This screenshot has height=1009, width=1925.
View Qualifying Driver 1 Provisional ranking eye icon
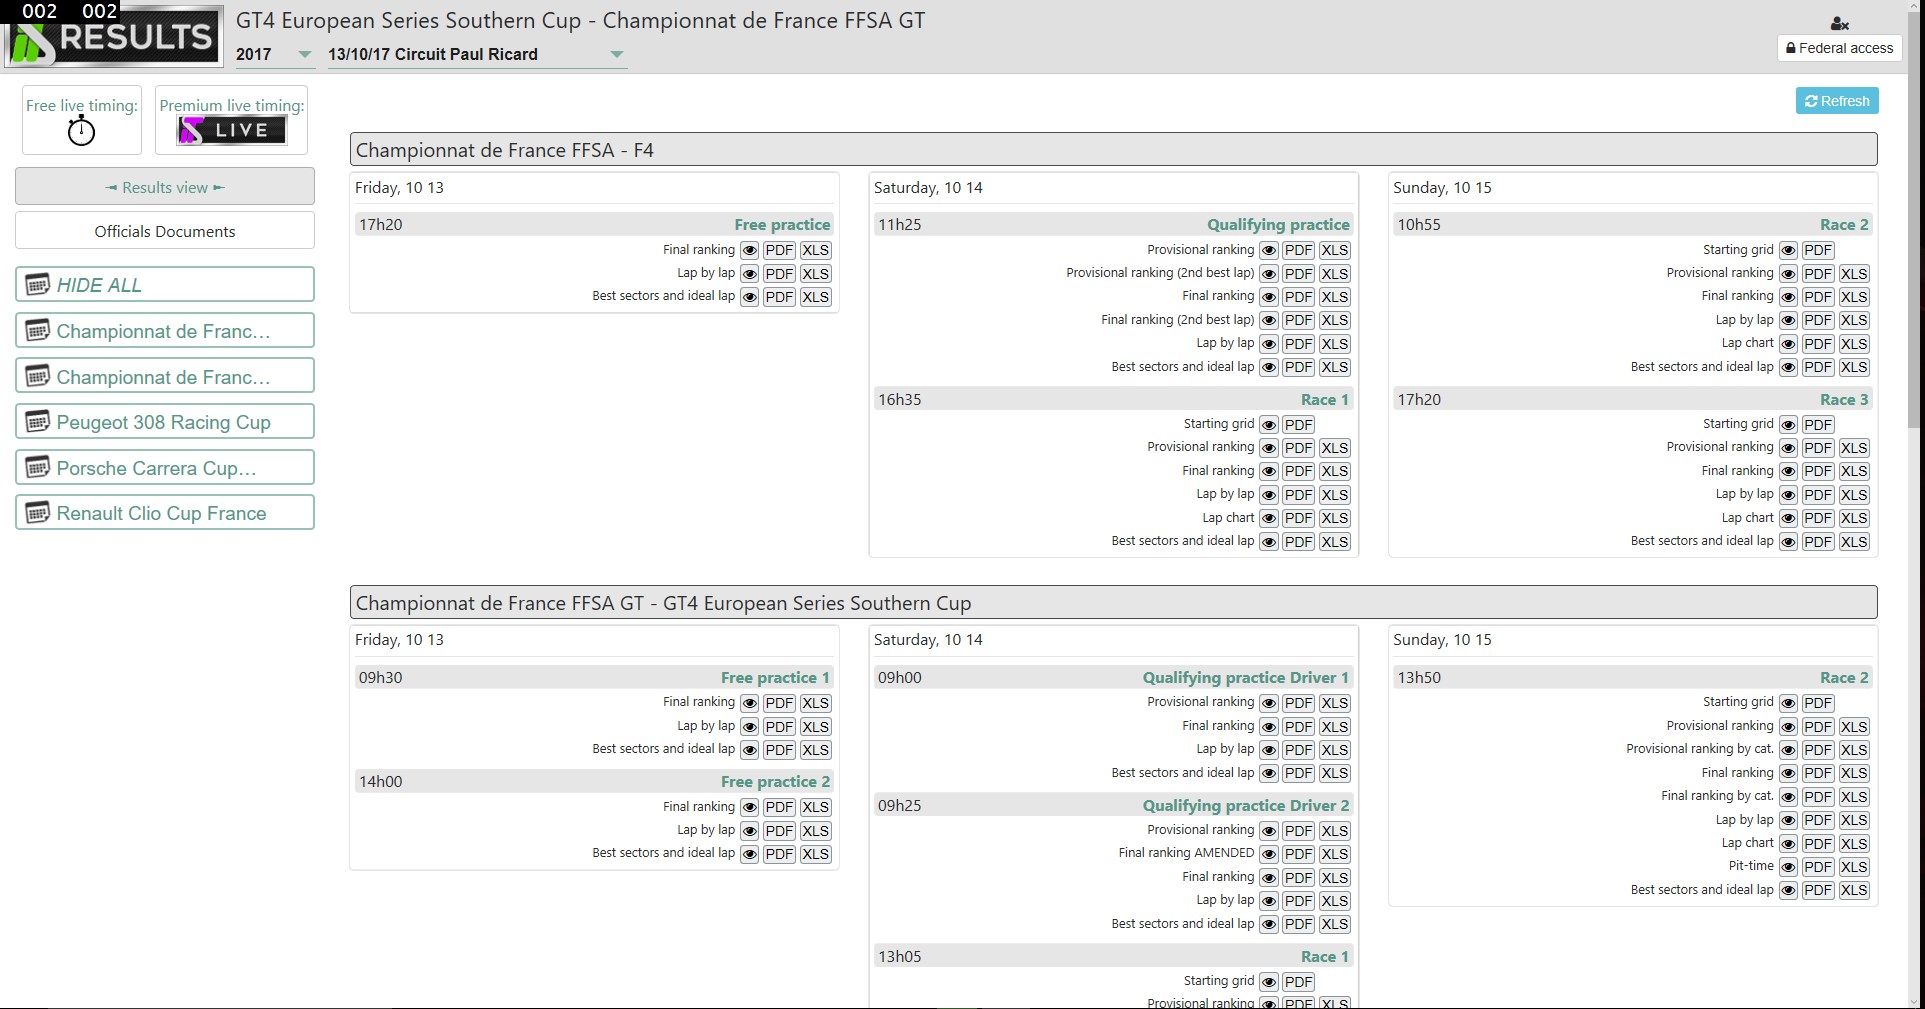coord(1269,703)
